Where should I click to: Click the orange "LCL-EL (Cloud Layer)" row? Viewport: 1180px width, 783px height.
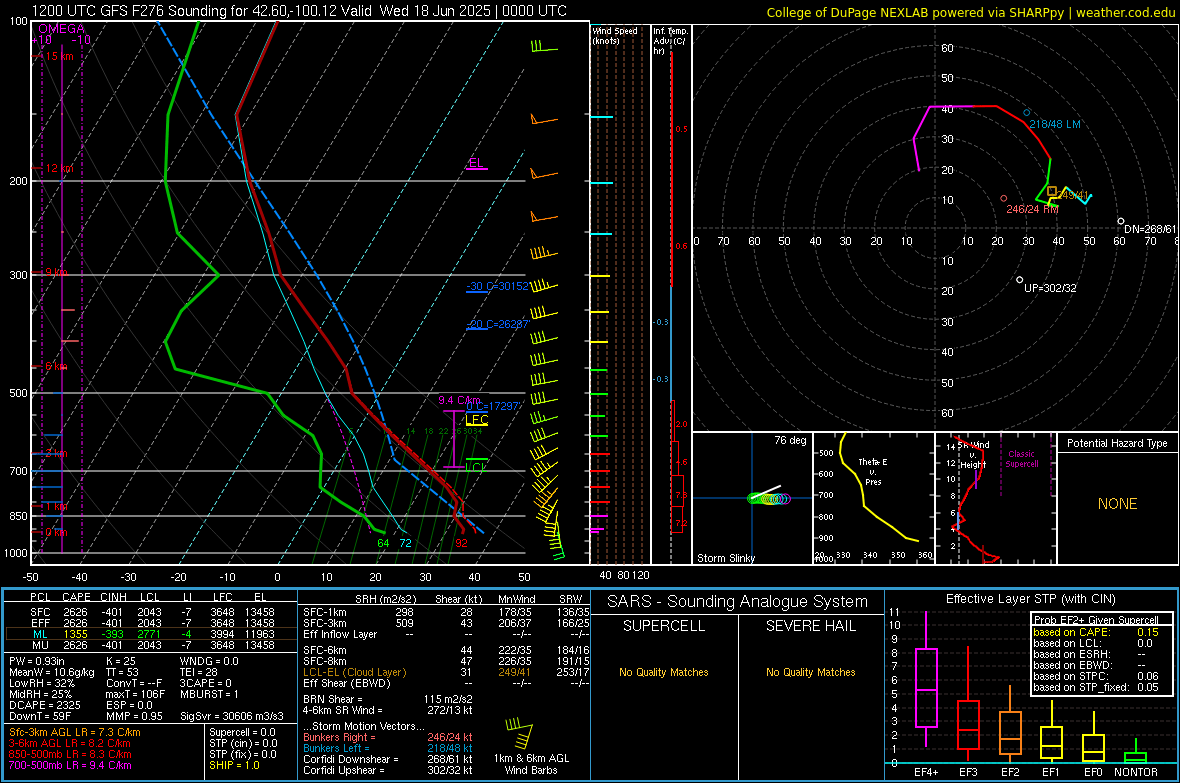pos(447,672)
